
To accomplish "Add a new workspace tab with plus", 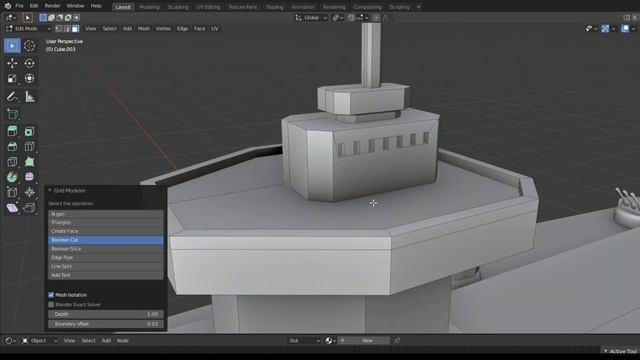I will [x=418, y=7].
